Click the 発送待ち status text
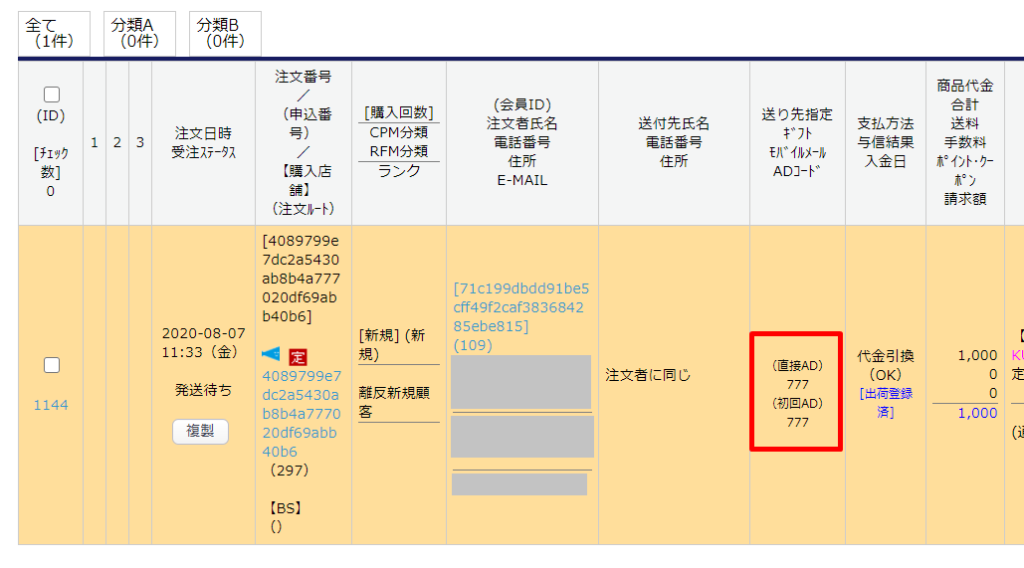 203,390
